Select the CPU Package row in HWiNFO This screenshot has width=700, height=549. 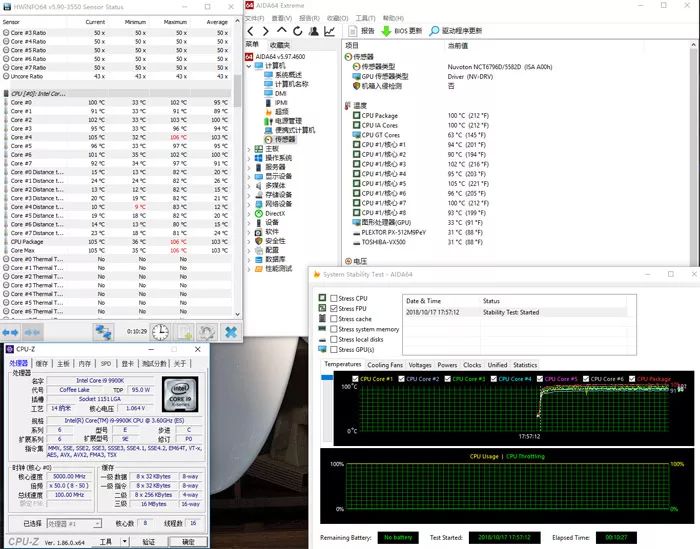116,242
